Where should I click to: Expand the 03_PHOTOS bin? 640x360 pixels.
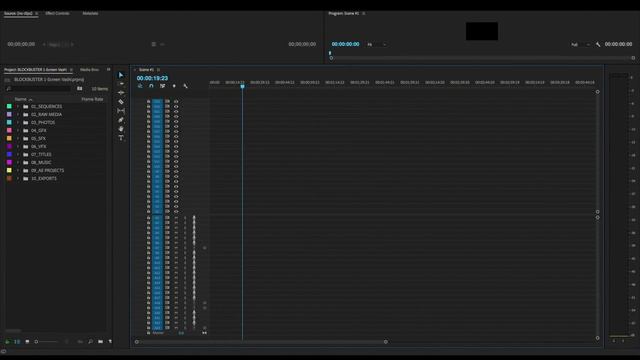point(18,122)
